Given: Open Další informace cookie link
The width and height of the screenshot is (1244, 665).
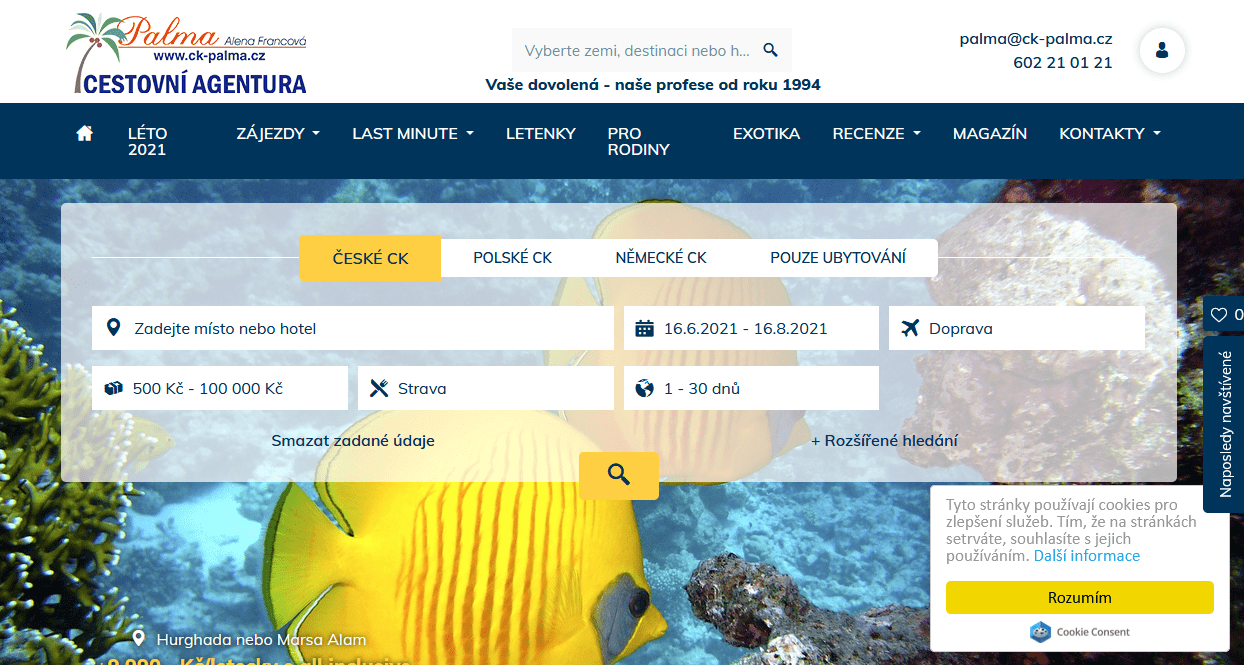Looking at the screenshot, I should [1087, 556].
